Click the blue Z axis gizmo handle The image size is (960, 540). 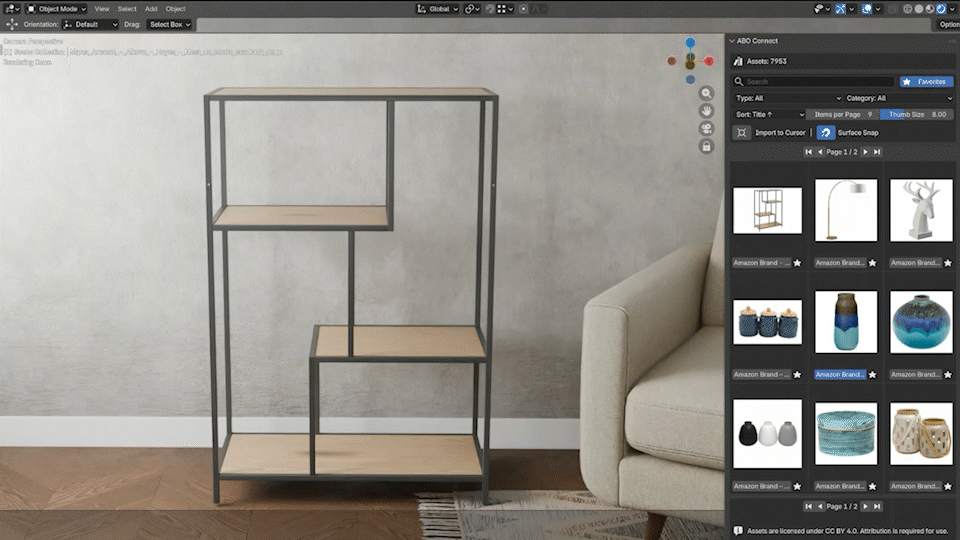pos(690,43)
